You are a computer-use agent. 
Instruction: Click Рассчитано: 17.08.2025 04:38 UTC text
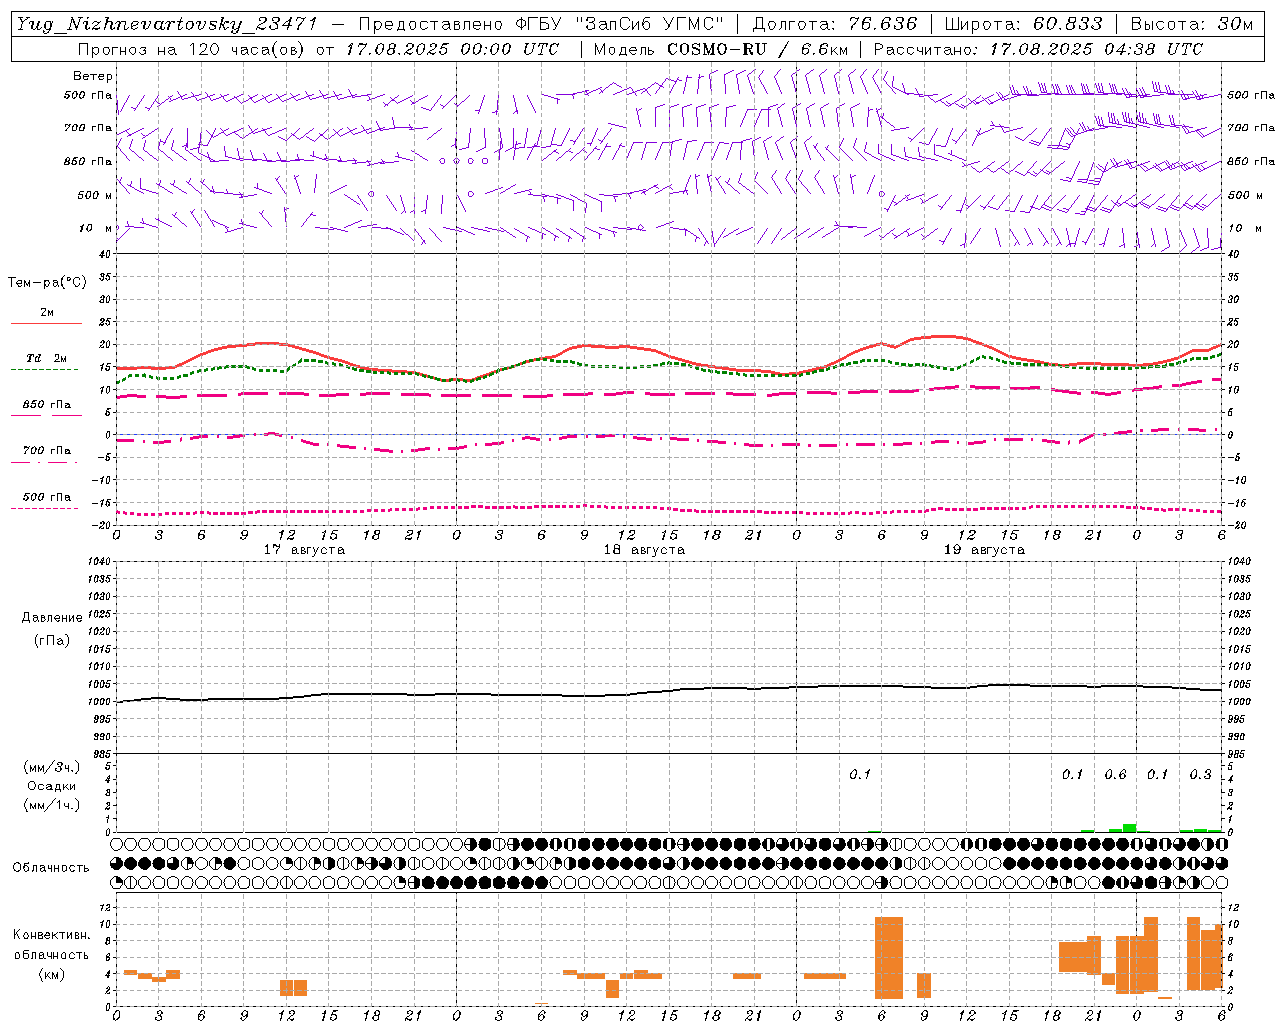point(1038,49)
